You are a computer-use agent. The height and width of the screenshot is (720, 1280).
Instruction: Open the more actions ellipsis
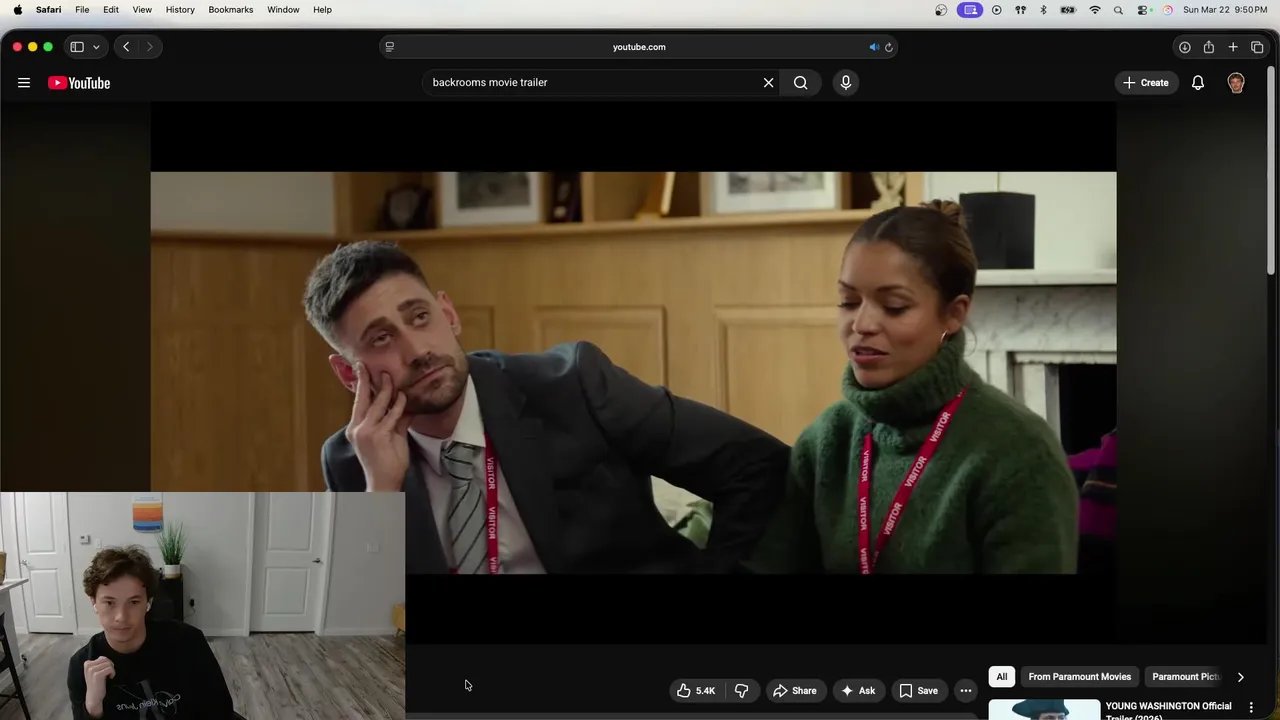[966, 691]
